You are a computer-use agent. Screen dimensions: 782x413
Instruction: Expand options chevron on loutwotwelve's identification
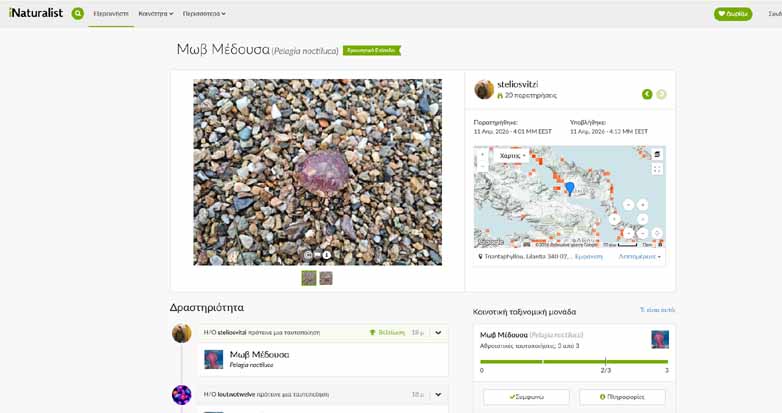pos(438,394)
